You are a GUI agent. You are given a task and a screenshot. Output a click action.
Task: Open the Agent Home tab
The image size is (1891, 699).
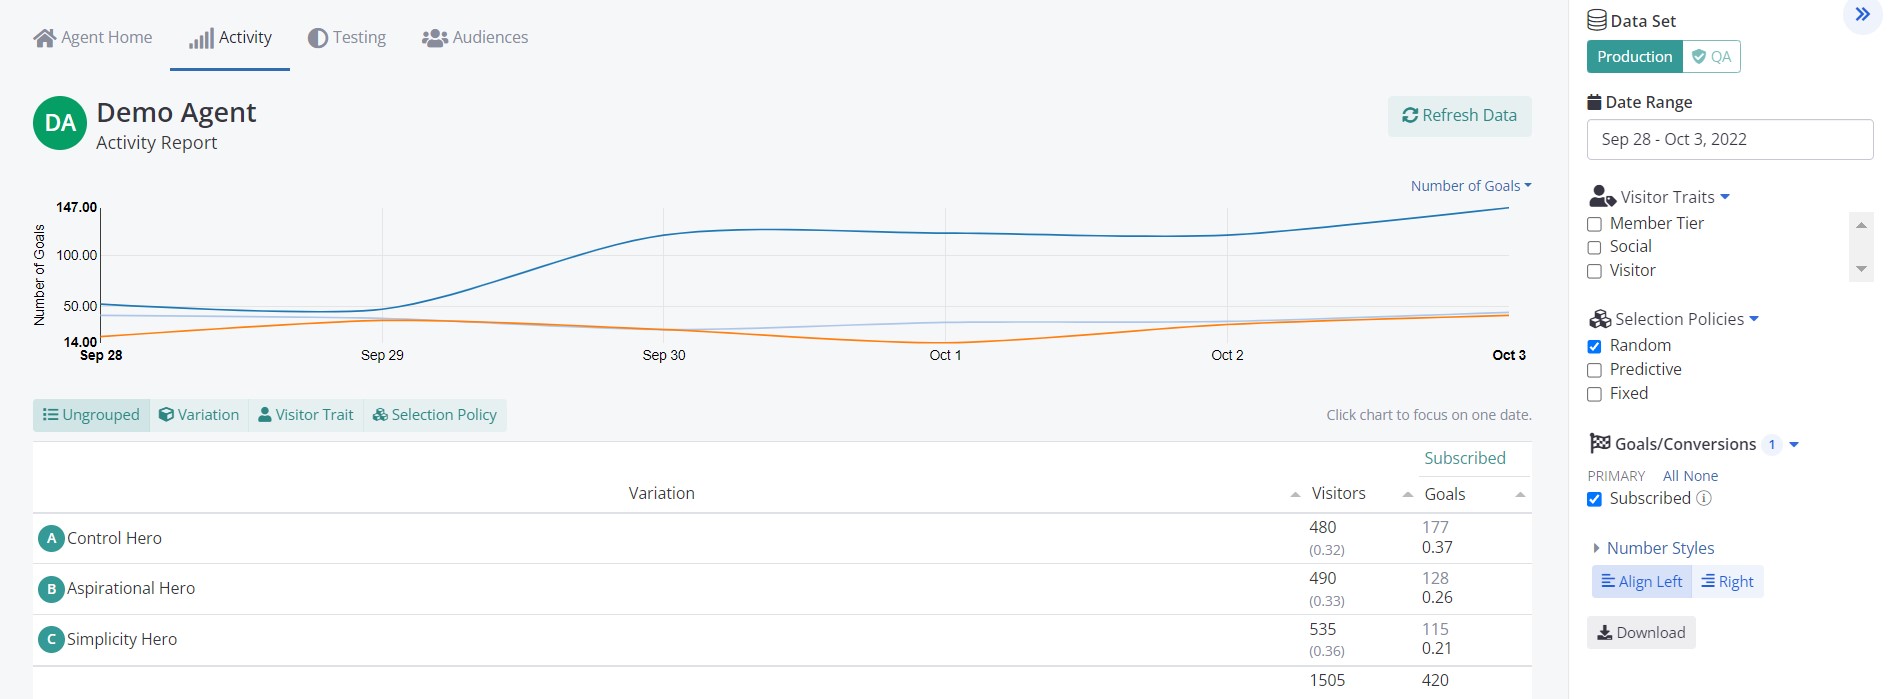(92, 38)
